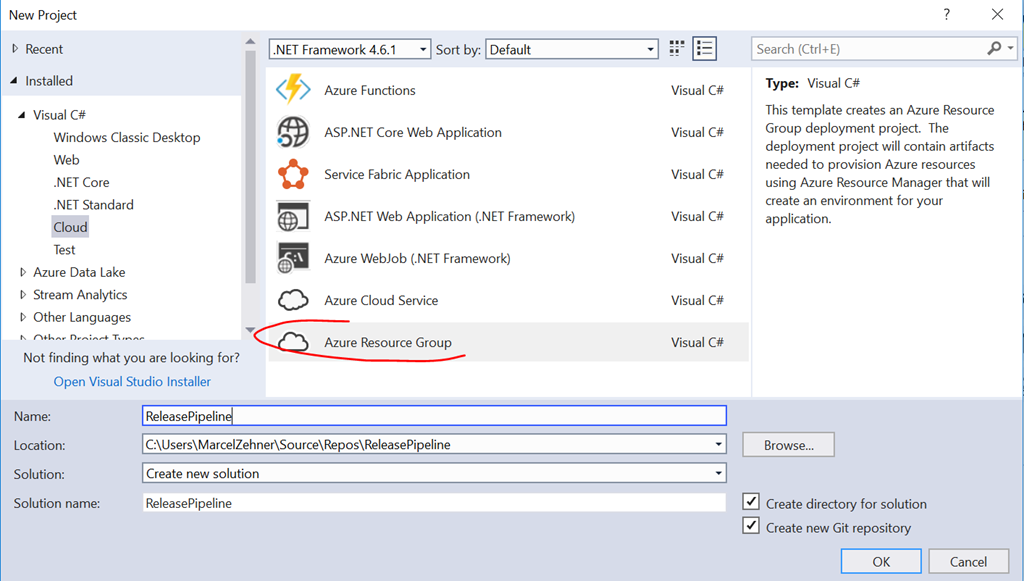The width and height of the screenshot is (1024, 581).
Task: Select the Azure WebJob template icon
Action: click(293, 258)
